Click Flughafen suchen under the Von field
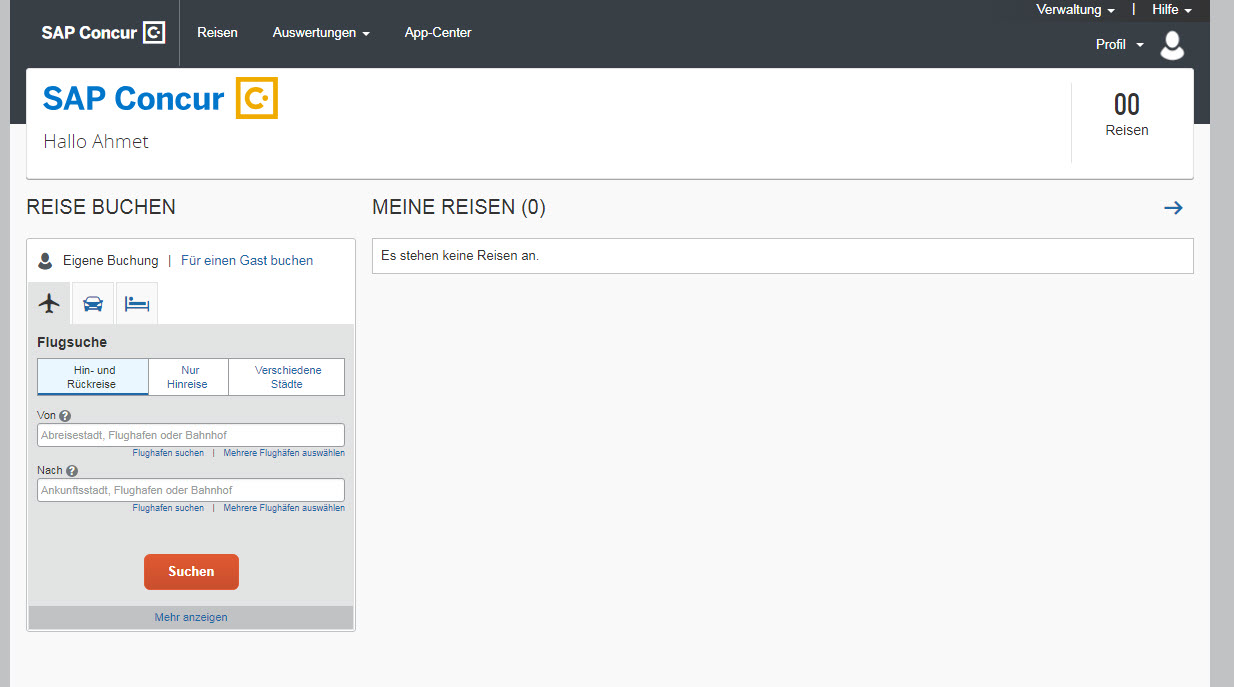Viewport: 1234px width, 687px height. point(168,453)
